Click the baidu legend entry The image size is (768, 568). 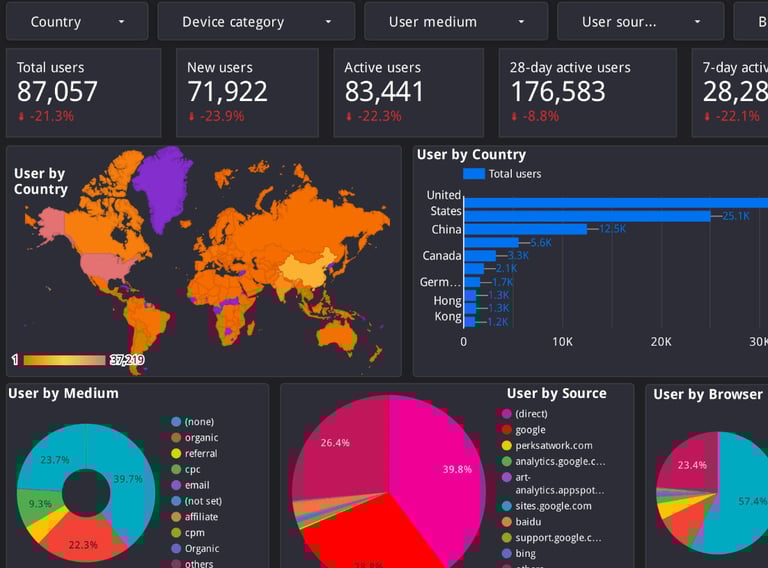click(521, 522)
